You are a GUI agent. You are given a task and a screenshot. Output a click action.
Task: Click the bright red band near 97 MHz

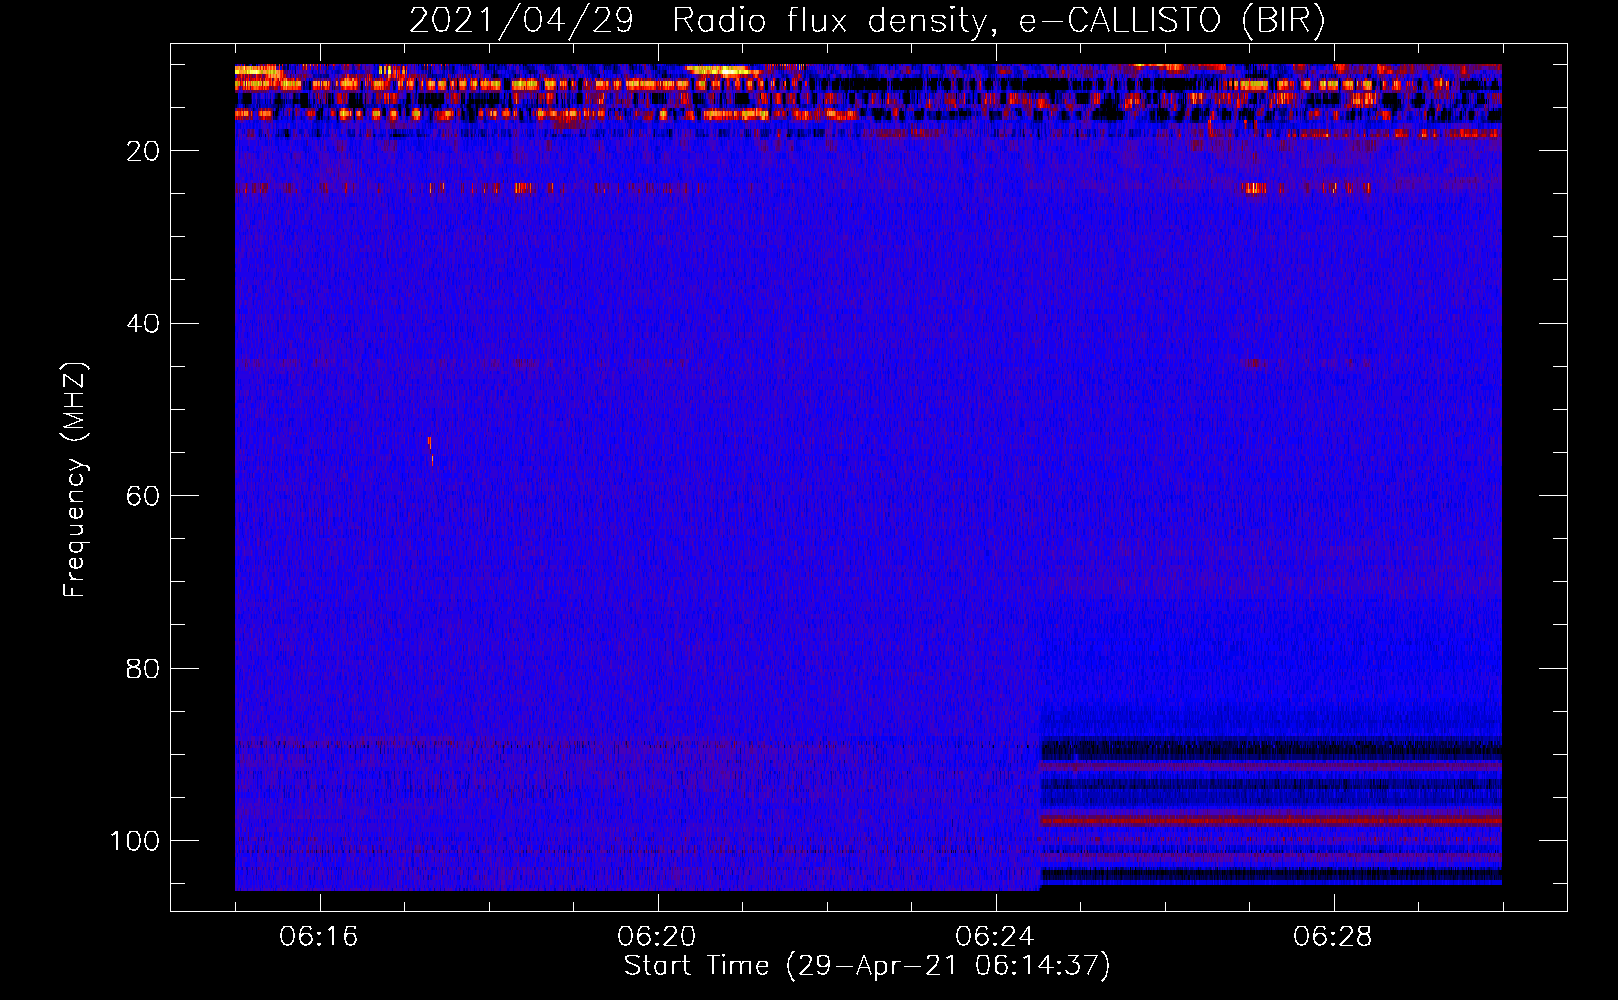1271,819
